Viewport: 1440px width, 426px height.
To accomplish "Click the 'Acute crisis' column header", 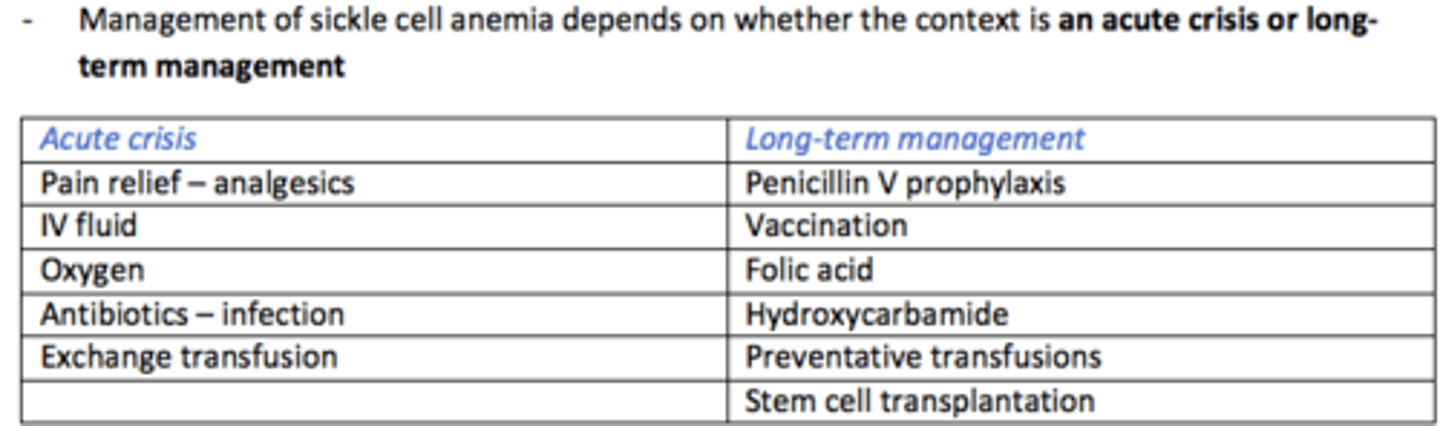I will 118,139.
